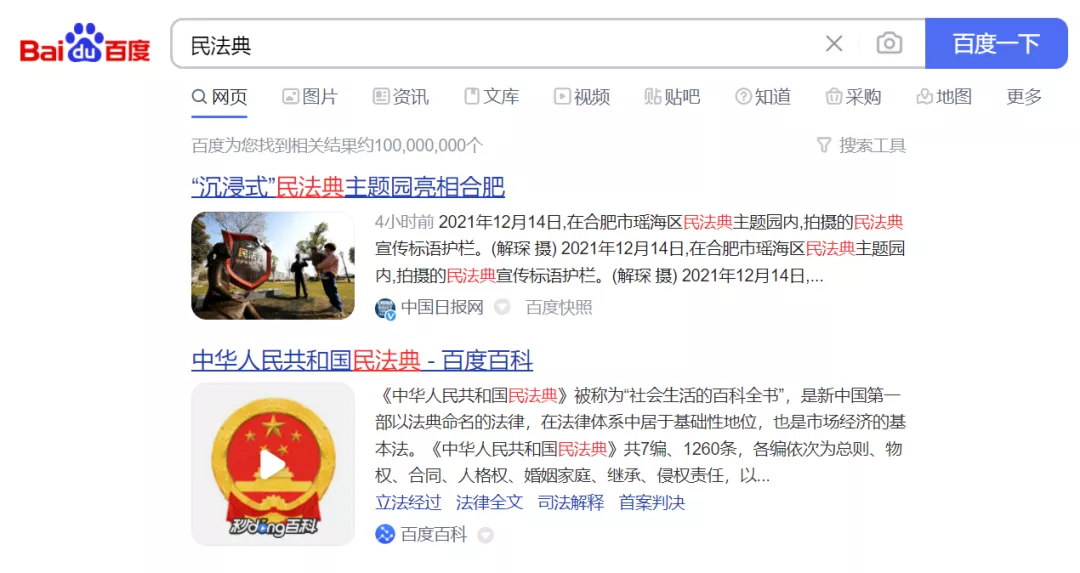
Task: Click the 法律全文 sublink
Action: click(489, 502)
